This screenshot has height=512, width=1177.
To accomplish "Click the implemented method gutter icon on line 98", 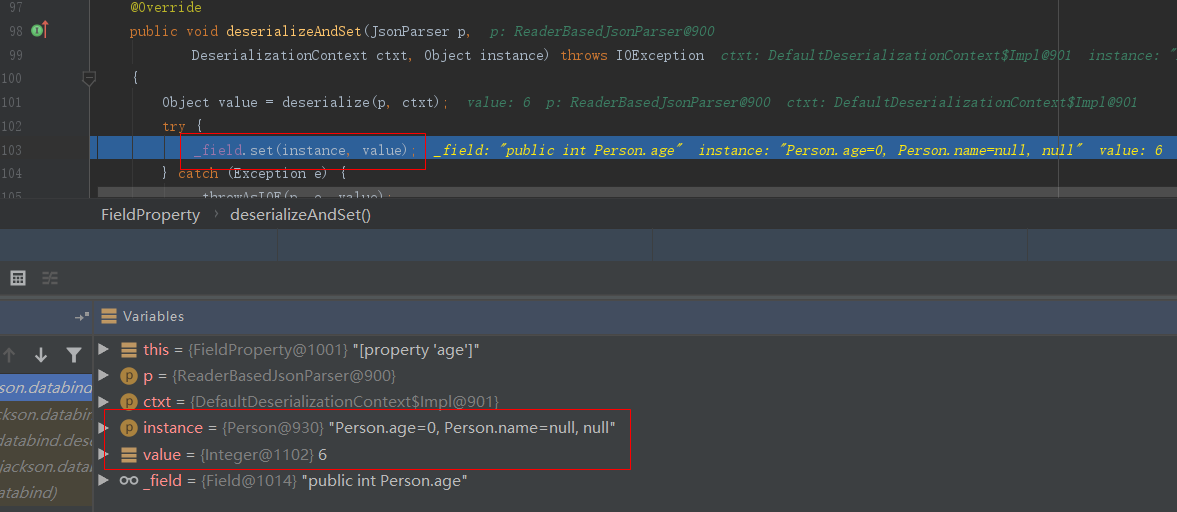I will click(x=40, y=31).
